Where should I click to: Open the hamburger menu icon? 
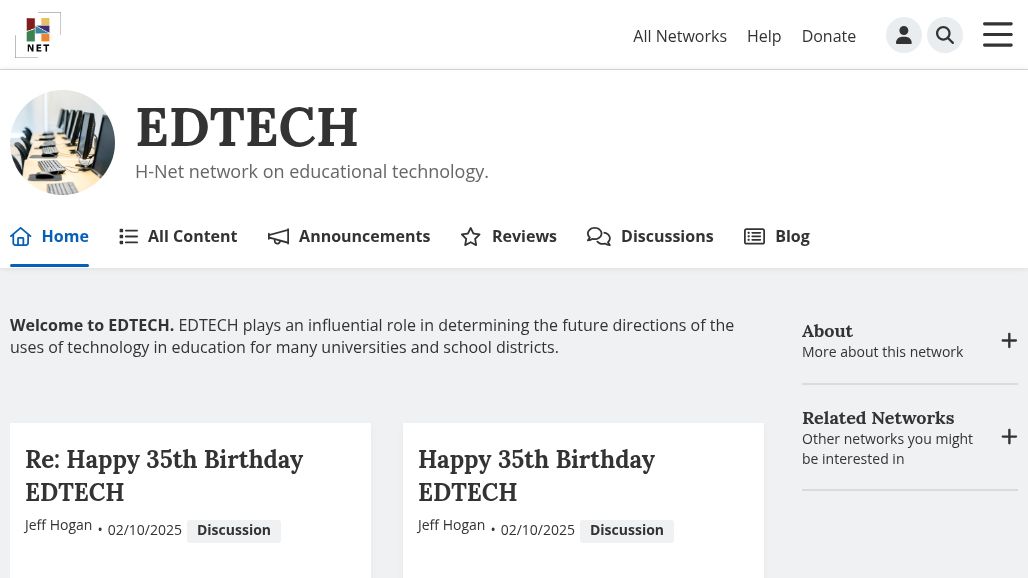pos(997,35)
